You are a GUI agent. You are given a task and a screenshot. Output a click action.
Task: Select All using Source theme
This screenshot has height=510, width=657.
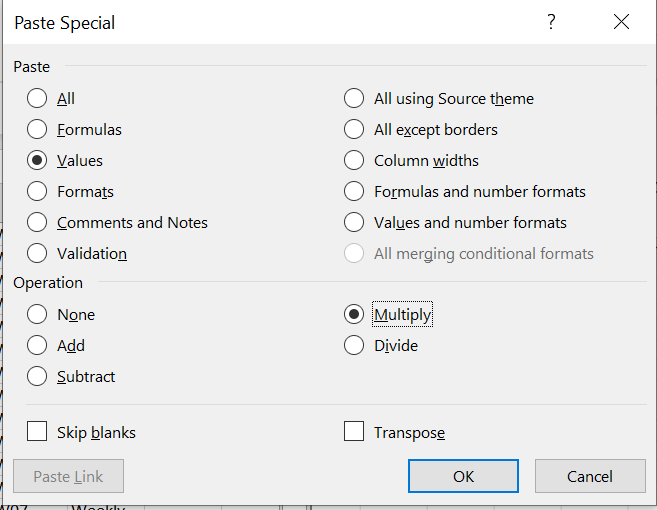pos(354,98)
